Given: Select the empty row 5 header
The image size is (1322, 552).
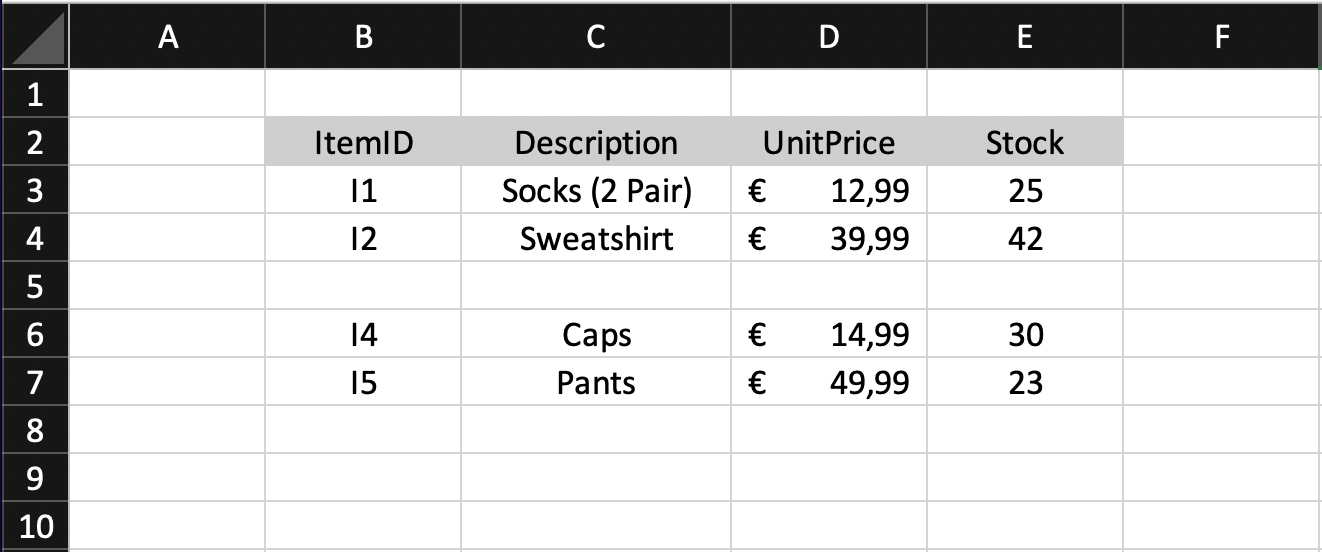Looking at the screenshot, I should click(x=35, y=286).
